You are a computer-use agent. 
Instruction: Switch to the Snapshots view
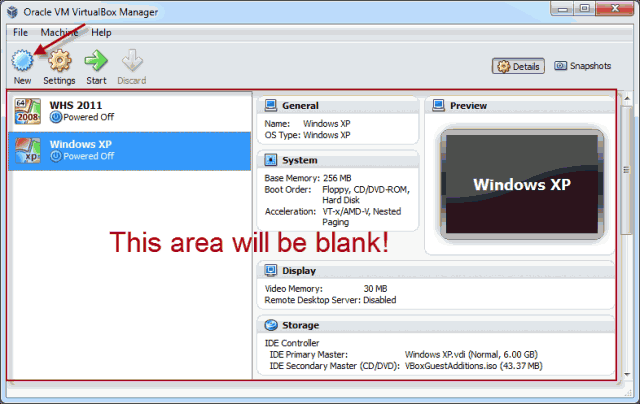coord(582,66)
